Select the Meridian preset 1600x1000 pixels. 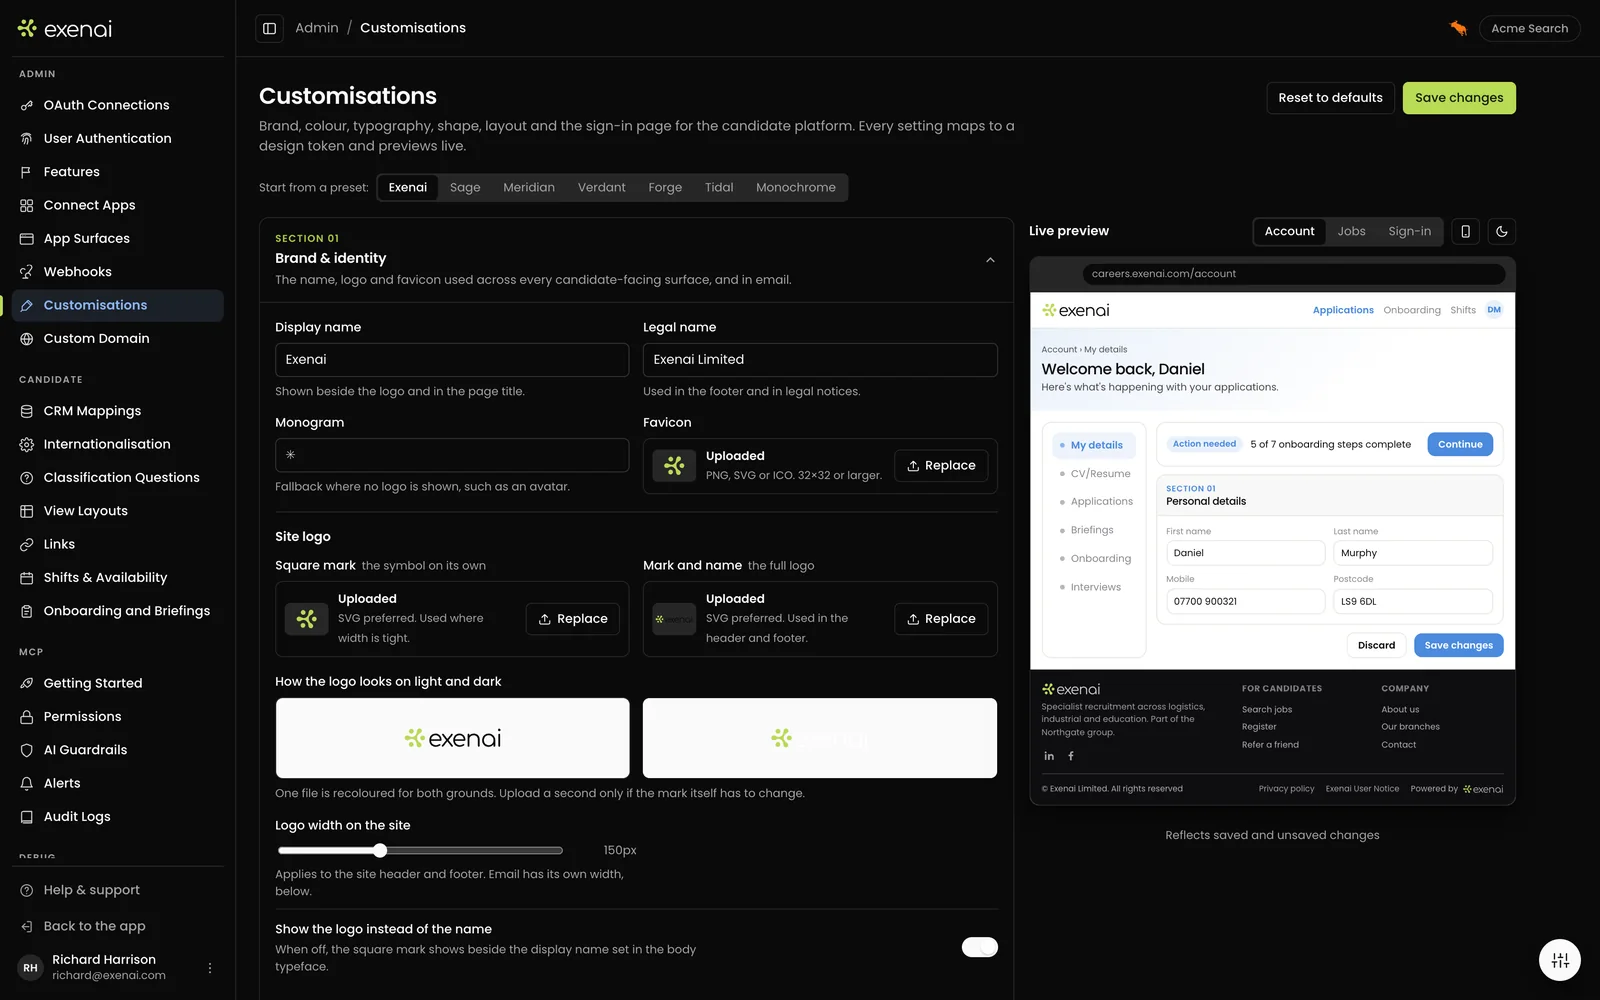coord(529,187)
